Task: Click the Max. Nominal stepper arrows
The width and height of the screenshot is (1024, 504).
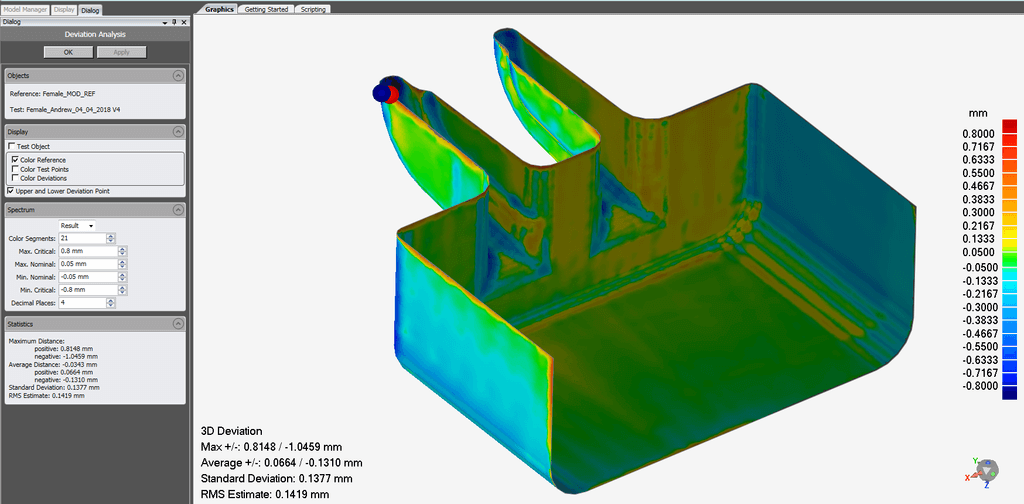Action: point(122,264)
